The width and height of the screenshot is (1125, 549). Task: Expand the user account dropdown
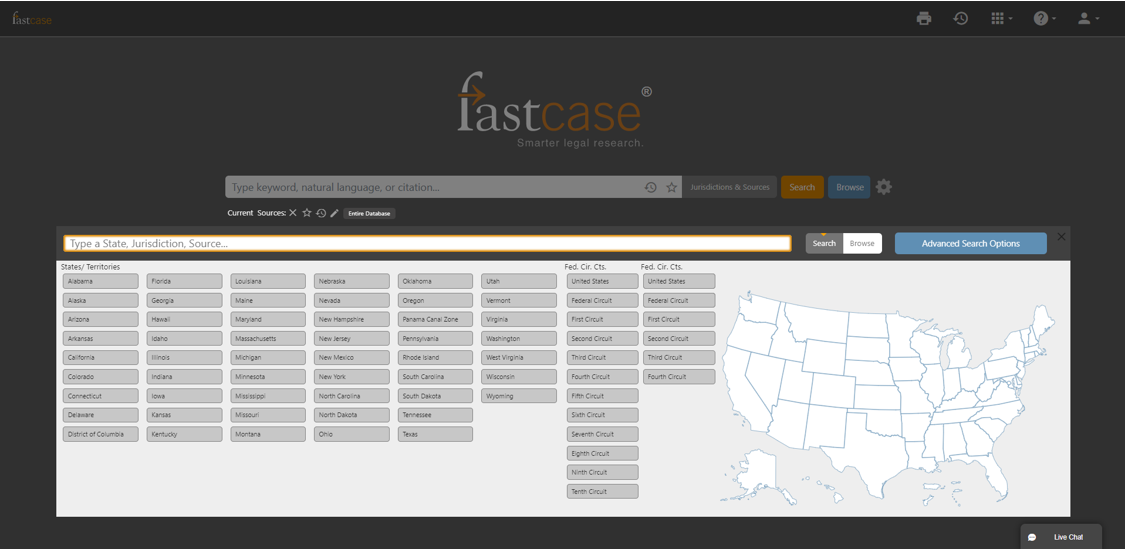point(1088,18)
